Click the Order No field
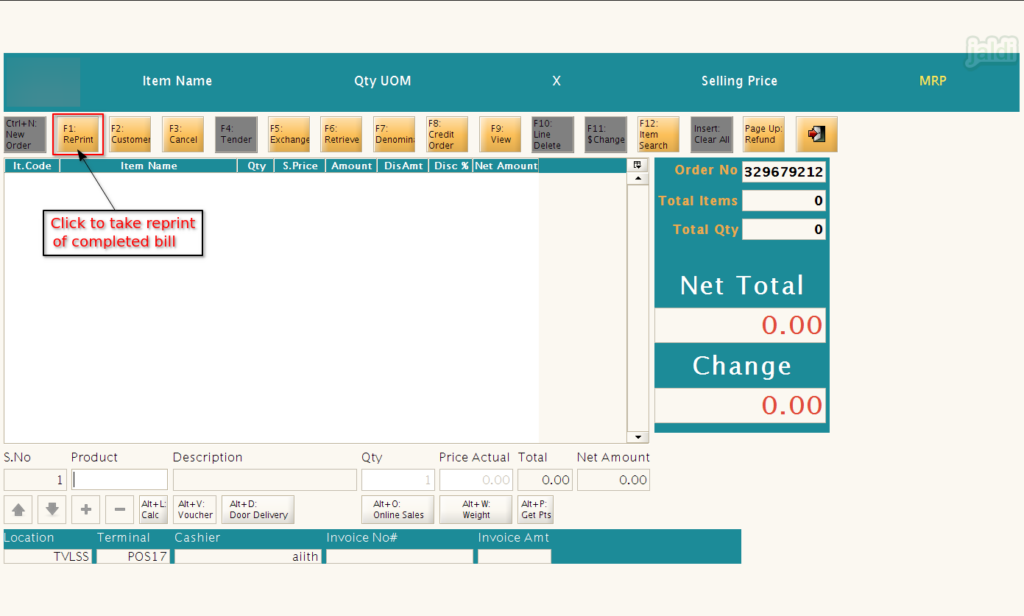The image size is (1024, 616). tap(784, 172)
